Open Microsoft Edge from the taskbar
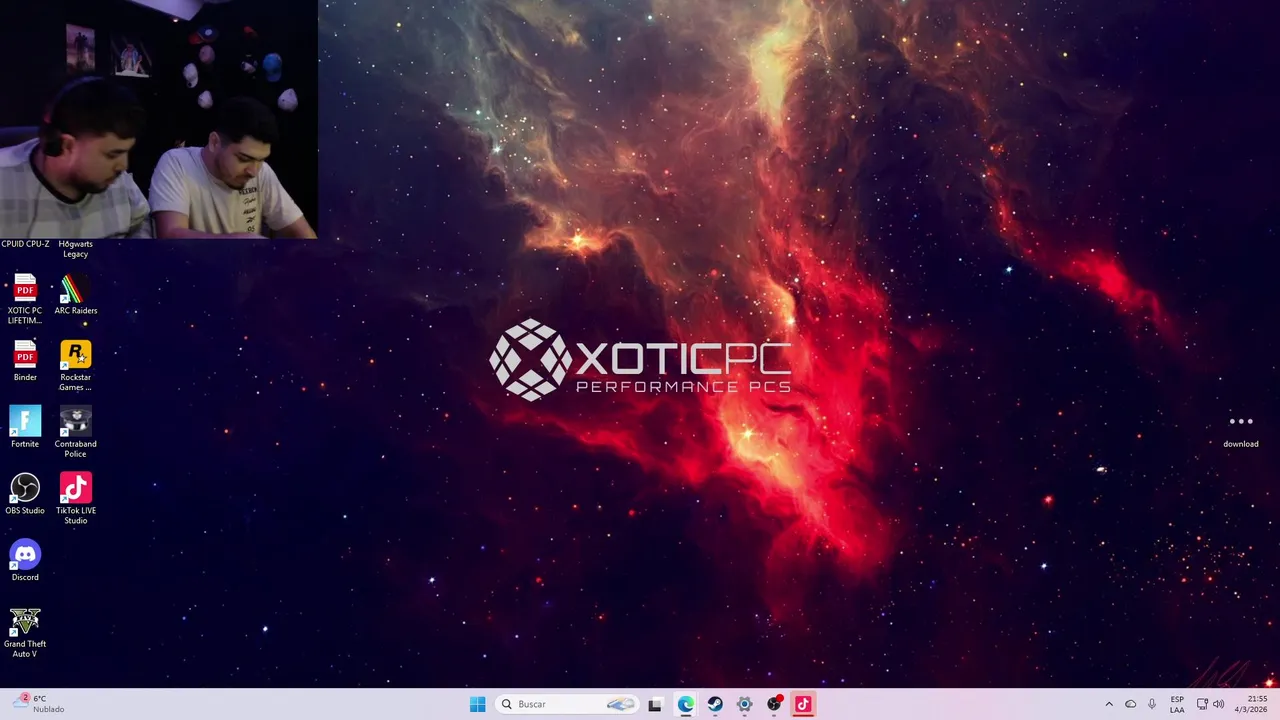The height and width of the screenshot is (720, 1280). [x=685, y=704]
